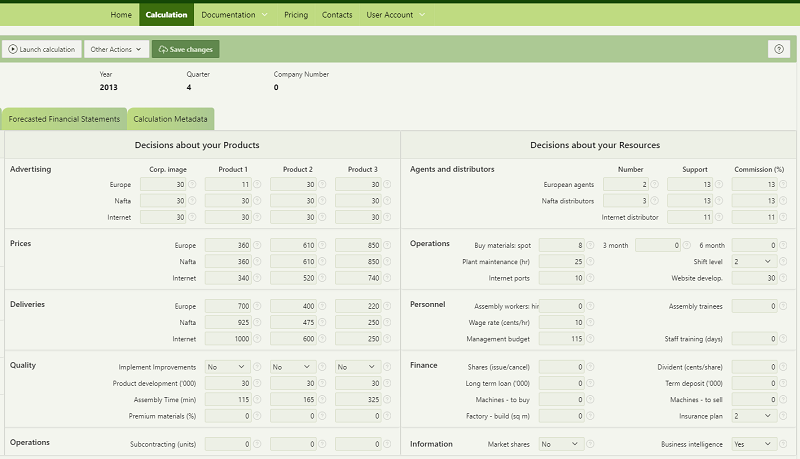The height and width of the screenshot is (459, 800).
Task: Click Internet Product 3 deliveries field
Action: (x=358, y=338)
